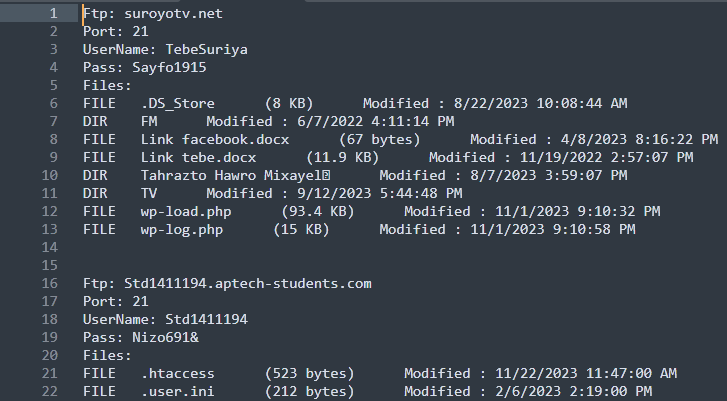Click 'Port: 21' text on line 2
727x401 pixels.
point(115,32)
